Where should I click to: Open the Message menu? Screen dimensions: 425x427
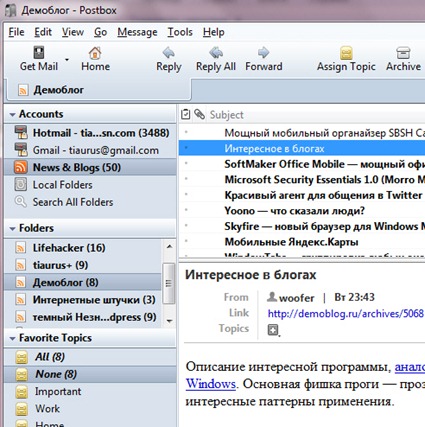click(137, 32)
